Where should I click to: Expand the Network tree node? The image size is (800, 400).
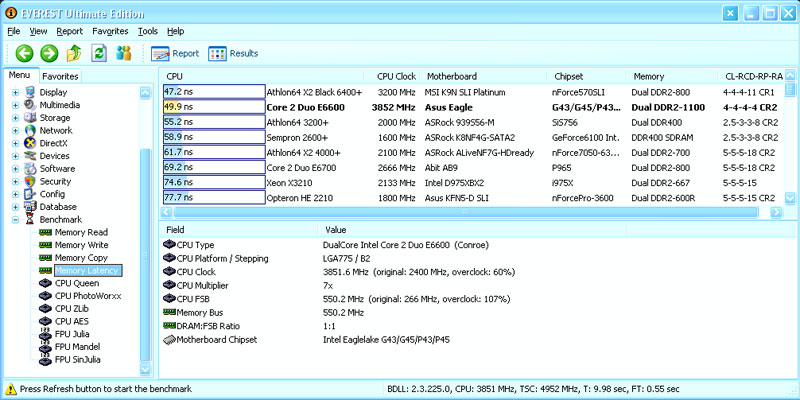(15, 131)
